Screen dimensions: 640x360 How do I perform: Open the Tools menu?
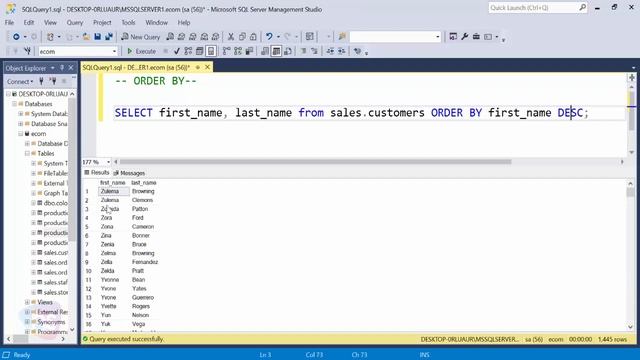click(x=128, y=22)
